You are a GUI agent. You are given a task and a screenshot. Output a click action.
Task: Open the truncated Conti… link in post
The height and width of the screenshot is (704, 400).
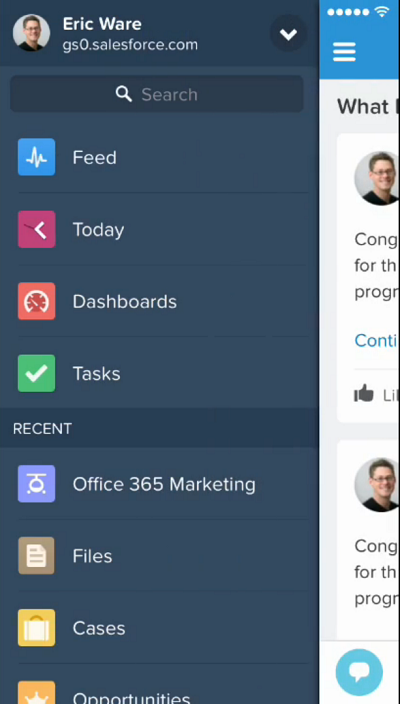376,341
